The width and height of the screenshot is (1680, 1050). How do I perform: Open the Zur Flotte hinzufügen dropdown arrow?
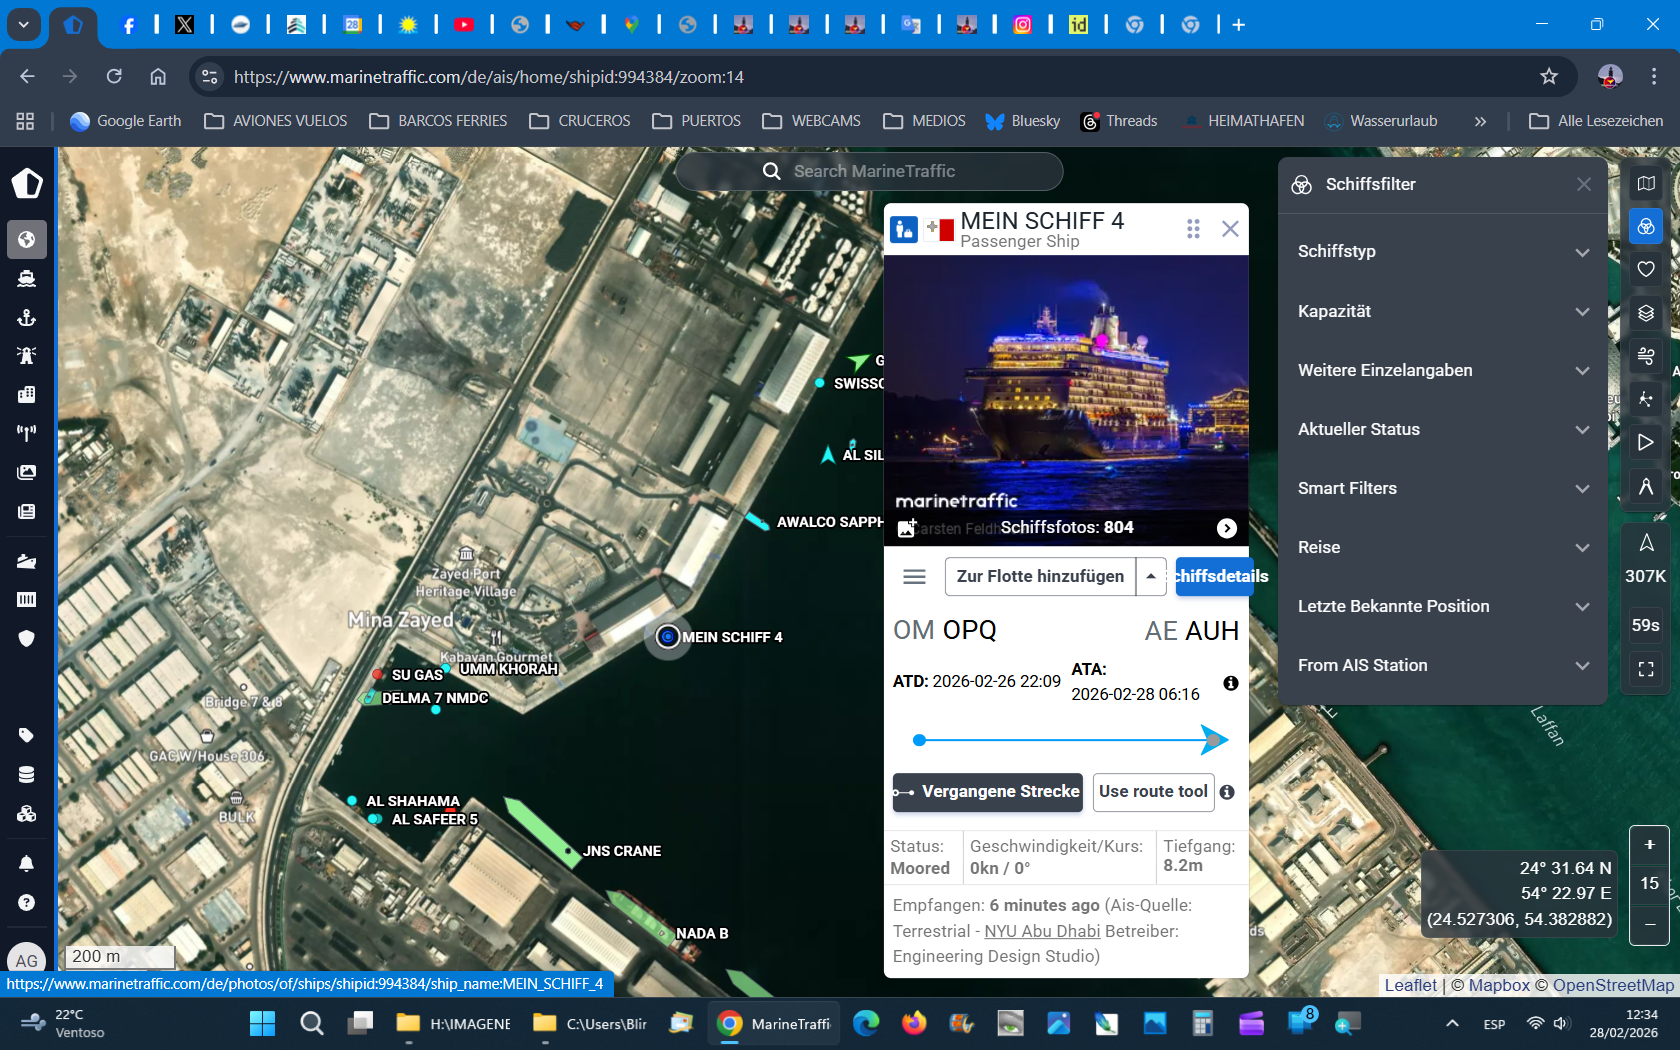(1151, 576)
